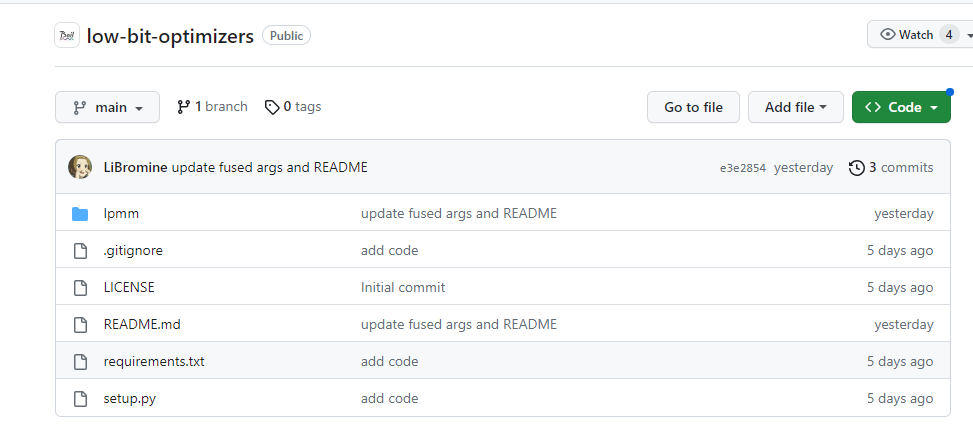
Task: Open requirements.txt file
Action: coord(154,362)
